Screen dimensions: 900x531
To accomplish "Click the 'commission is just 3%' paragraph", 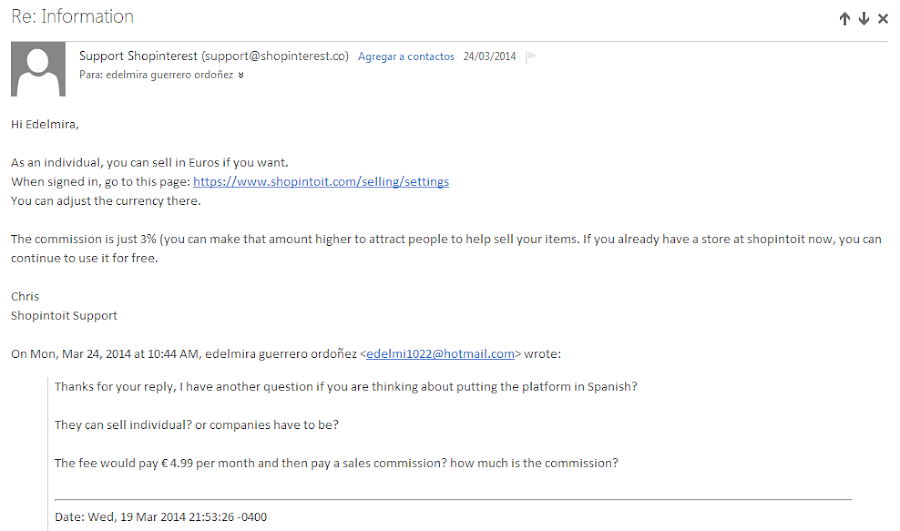I will [x=445, y=239].
